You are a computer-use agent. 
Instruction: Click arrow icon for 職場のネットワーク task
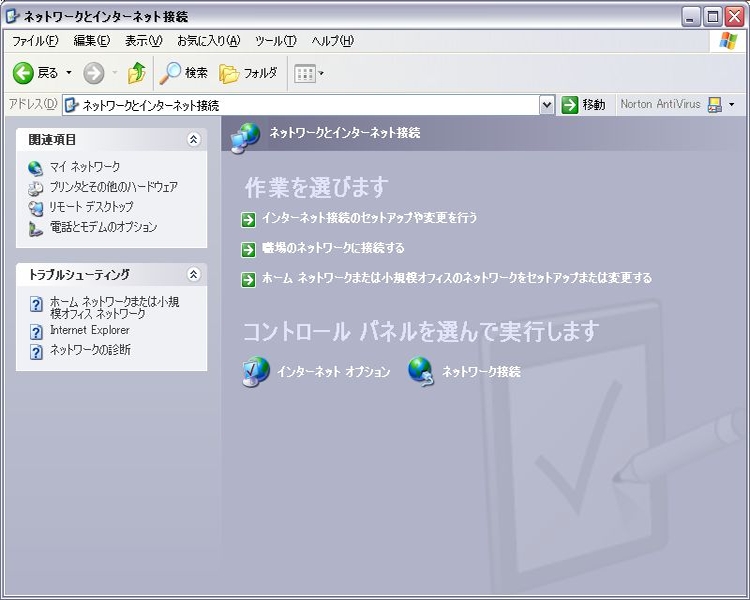pyautogui.click(x=248, y=249)
